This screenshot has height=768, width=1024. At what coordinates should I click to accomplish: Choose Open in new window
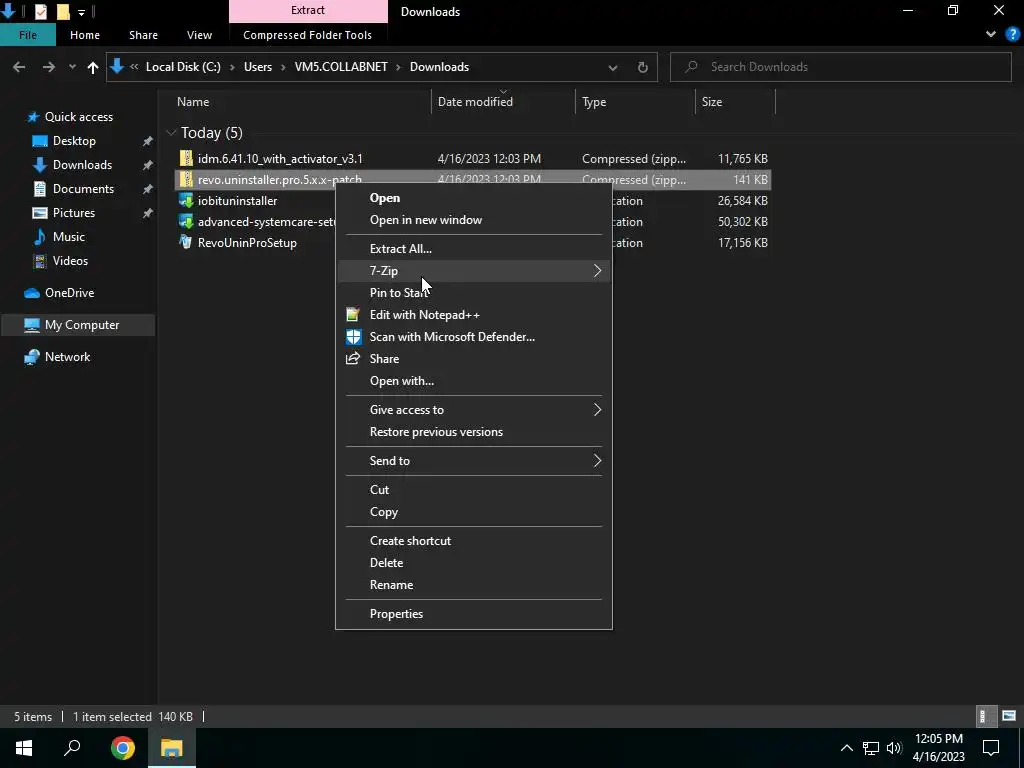tap(474, 220)
